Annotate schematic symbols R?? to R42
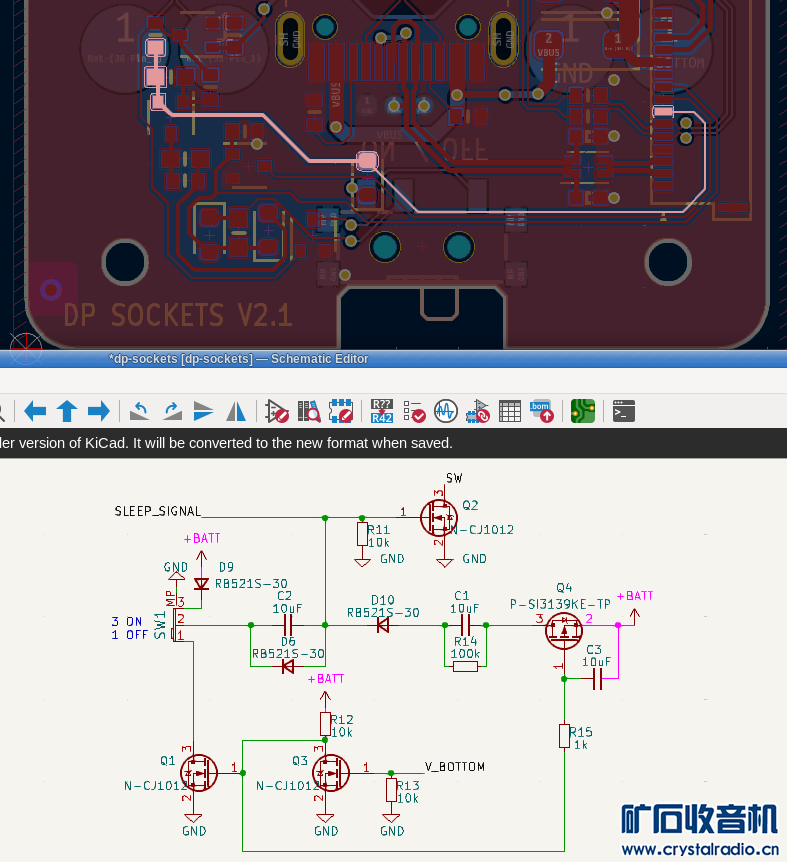The height and width of the screenshot is (862, 787). pos(382,411)
